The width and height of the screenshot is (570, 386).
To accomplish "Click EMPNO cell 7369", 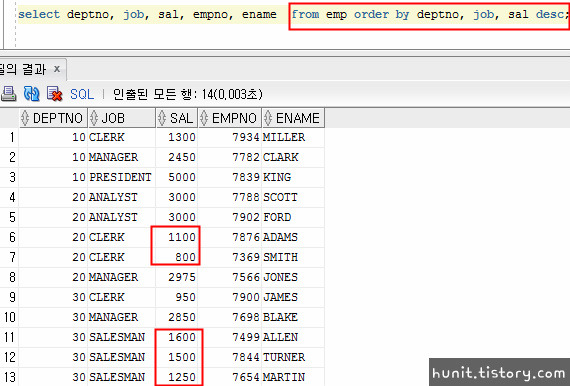I will 230,257.
